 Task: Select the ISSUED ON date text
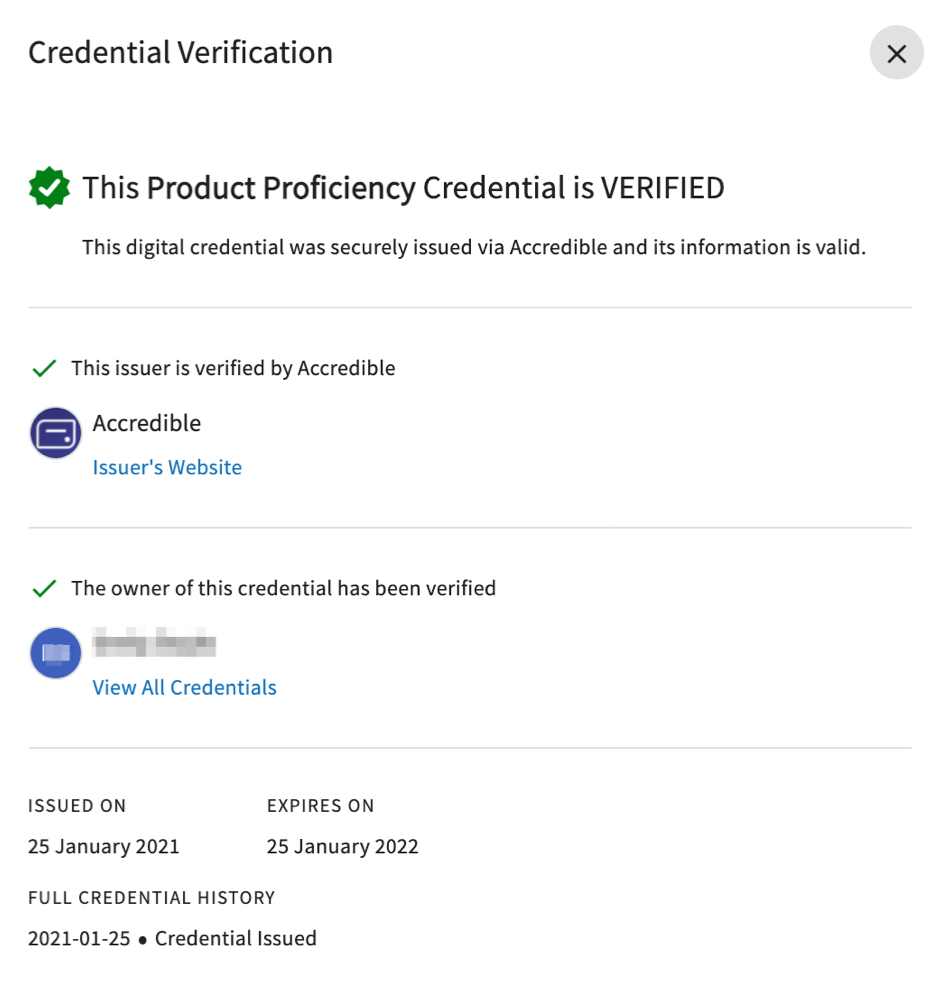click(103, 846)
